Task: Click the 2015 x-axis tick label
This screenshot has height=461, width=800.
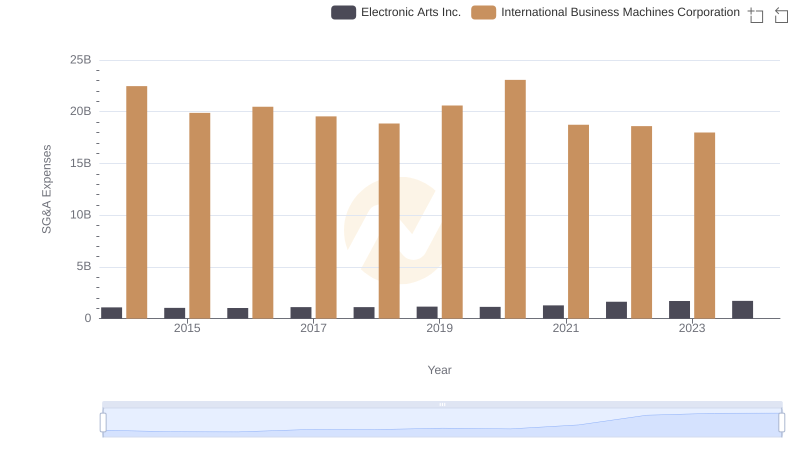Action: pos(187,328)
